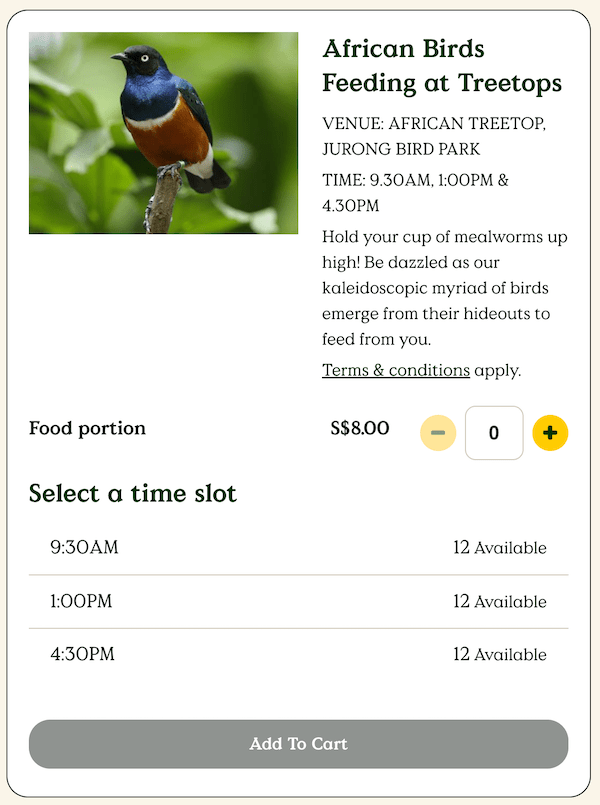Click 12 Available beside 9:30AM

tap(500, 547)
